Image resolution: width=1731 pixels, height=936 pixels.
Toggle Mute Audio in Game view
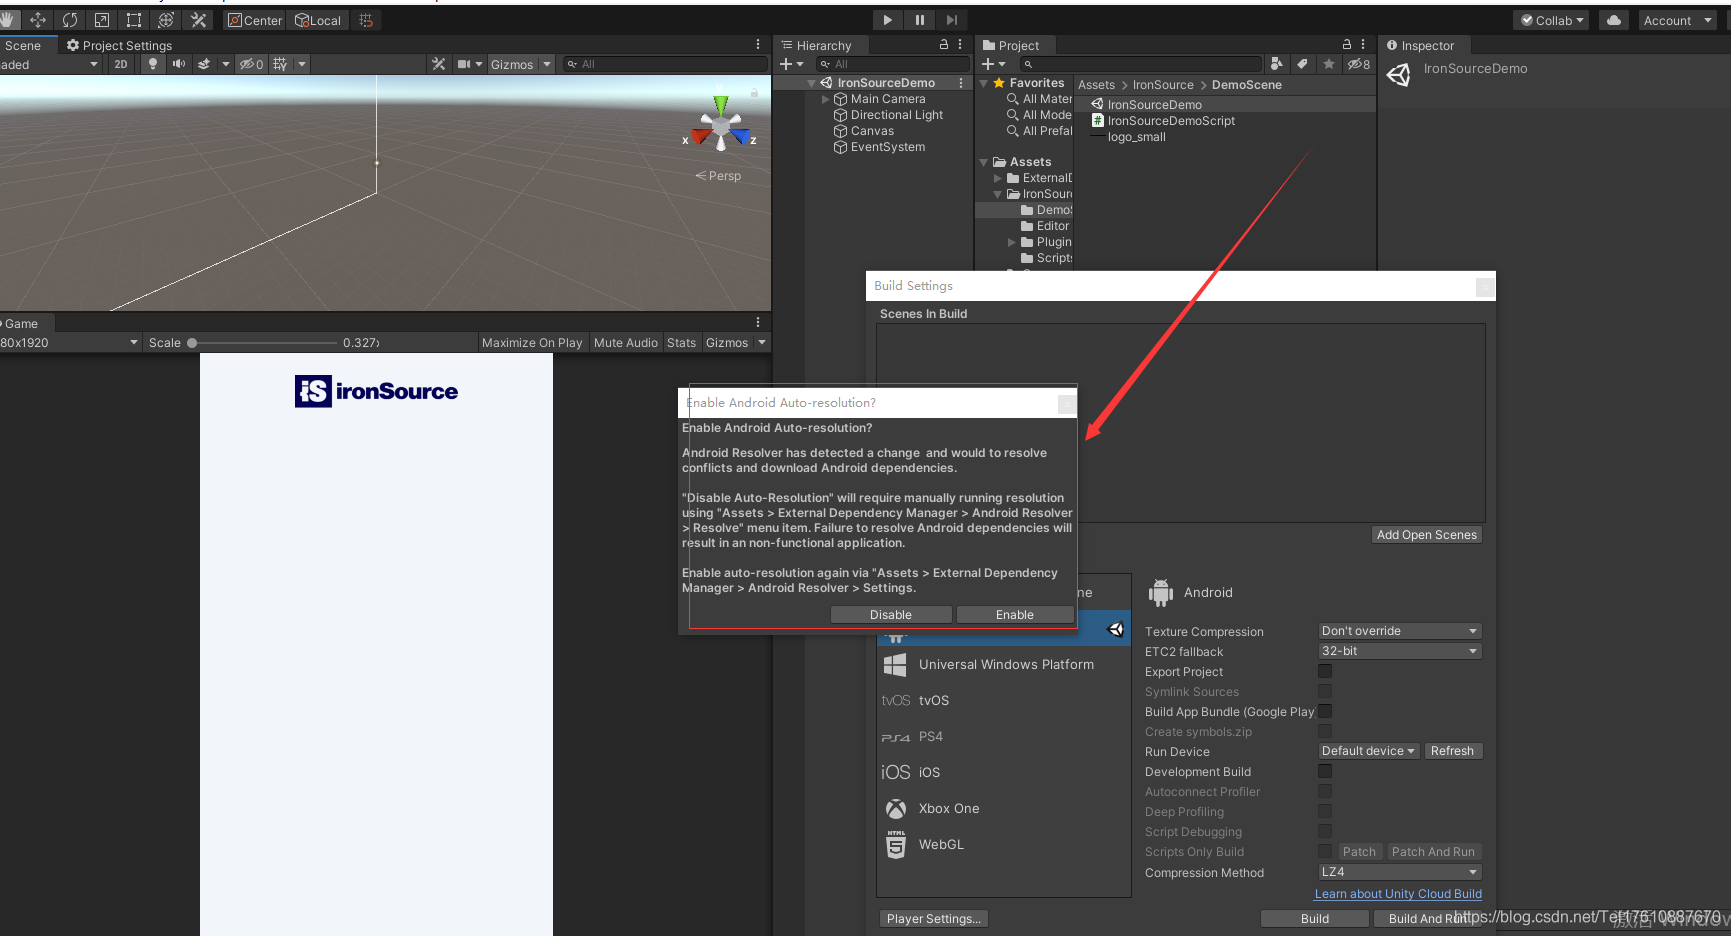626,343
